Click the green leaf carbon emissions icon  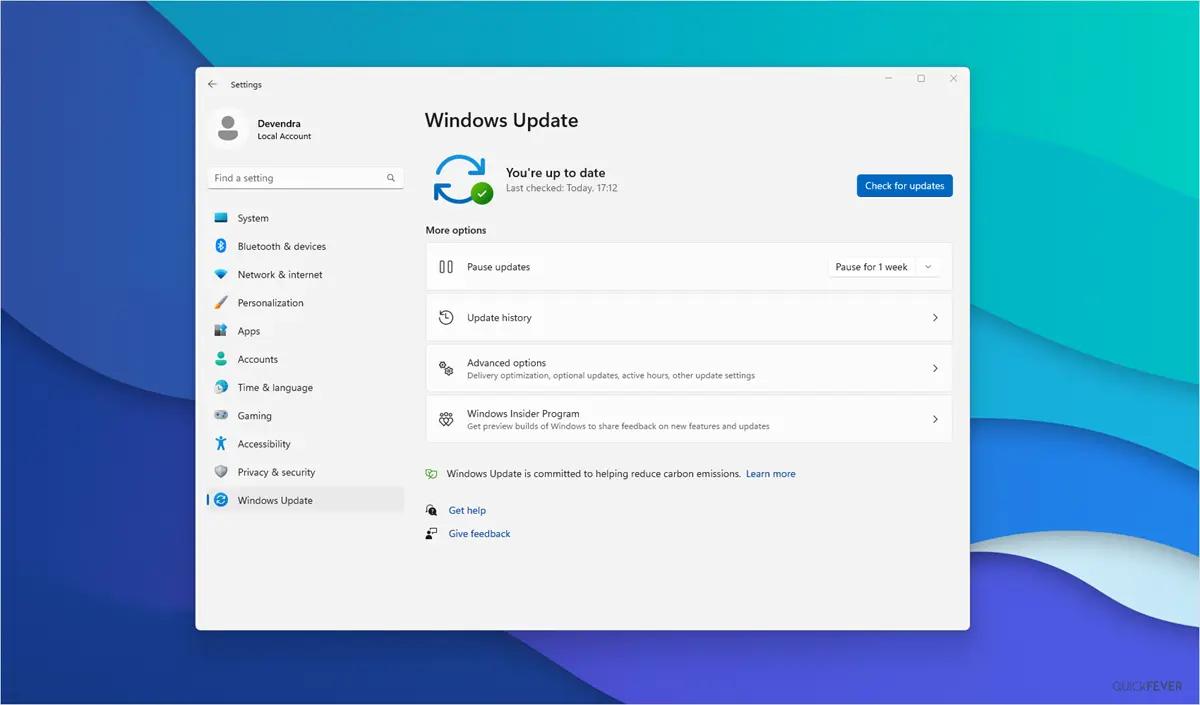(431, 474)
